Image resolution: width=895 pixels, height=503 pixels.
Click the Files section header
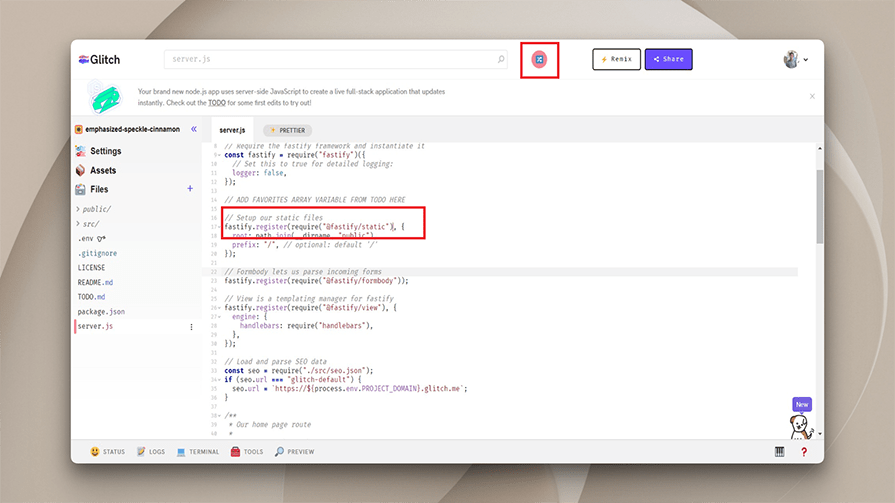click(99, 189)
